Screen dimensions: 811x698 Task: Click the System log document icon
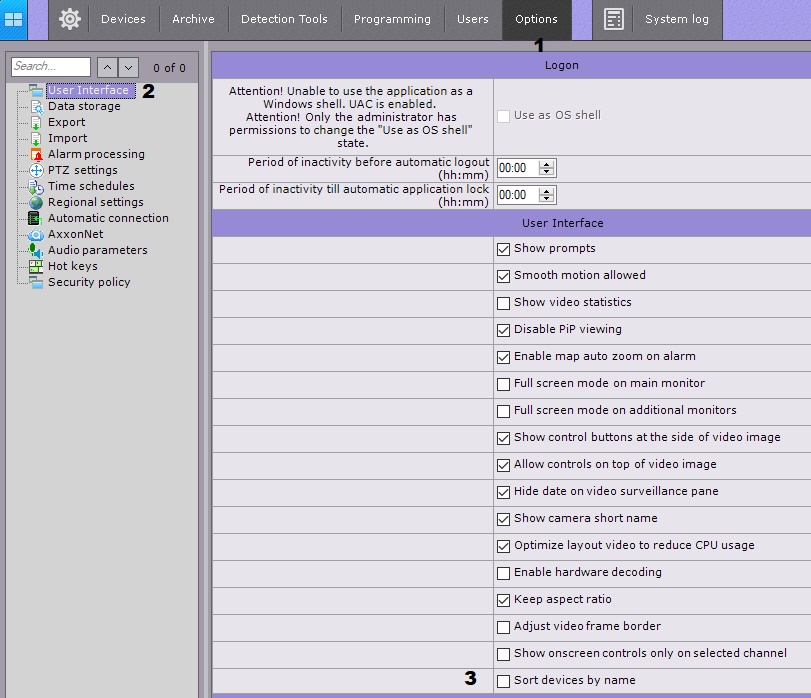pos(614,19)
